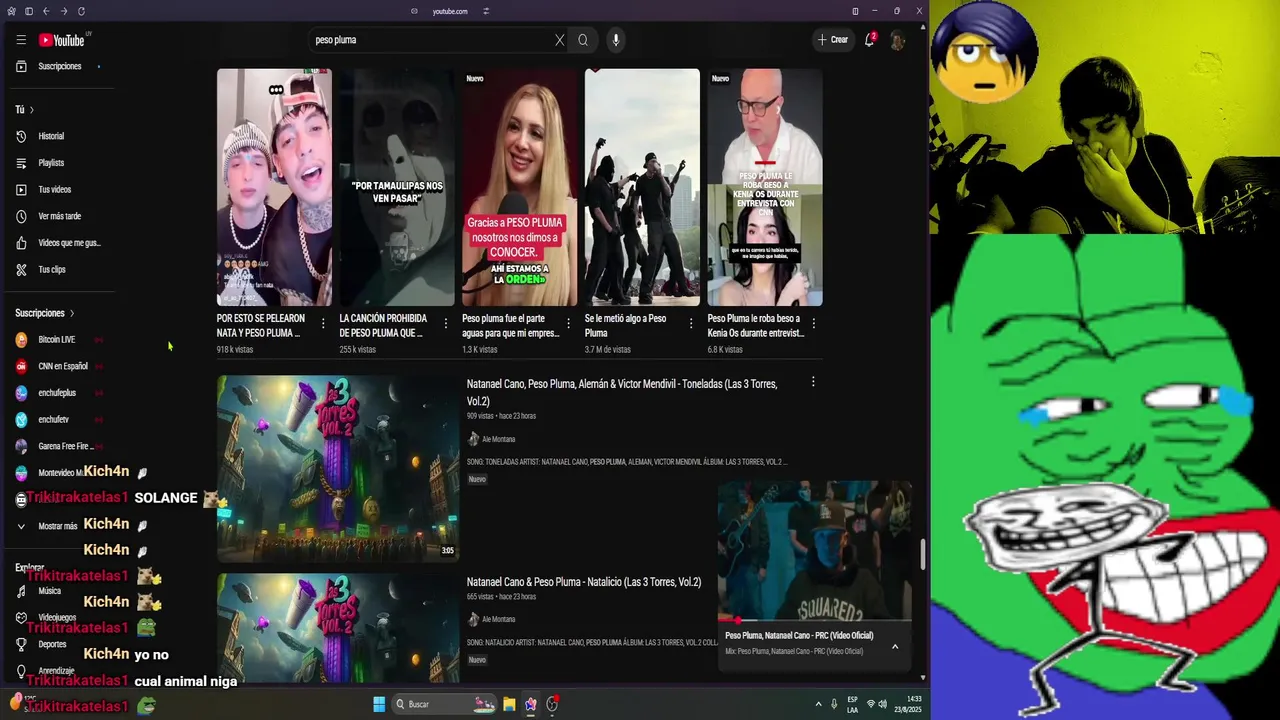Screen dimensions: 1280x720
Task: Open File Explorer from the taskbar
Action: 509,704
